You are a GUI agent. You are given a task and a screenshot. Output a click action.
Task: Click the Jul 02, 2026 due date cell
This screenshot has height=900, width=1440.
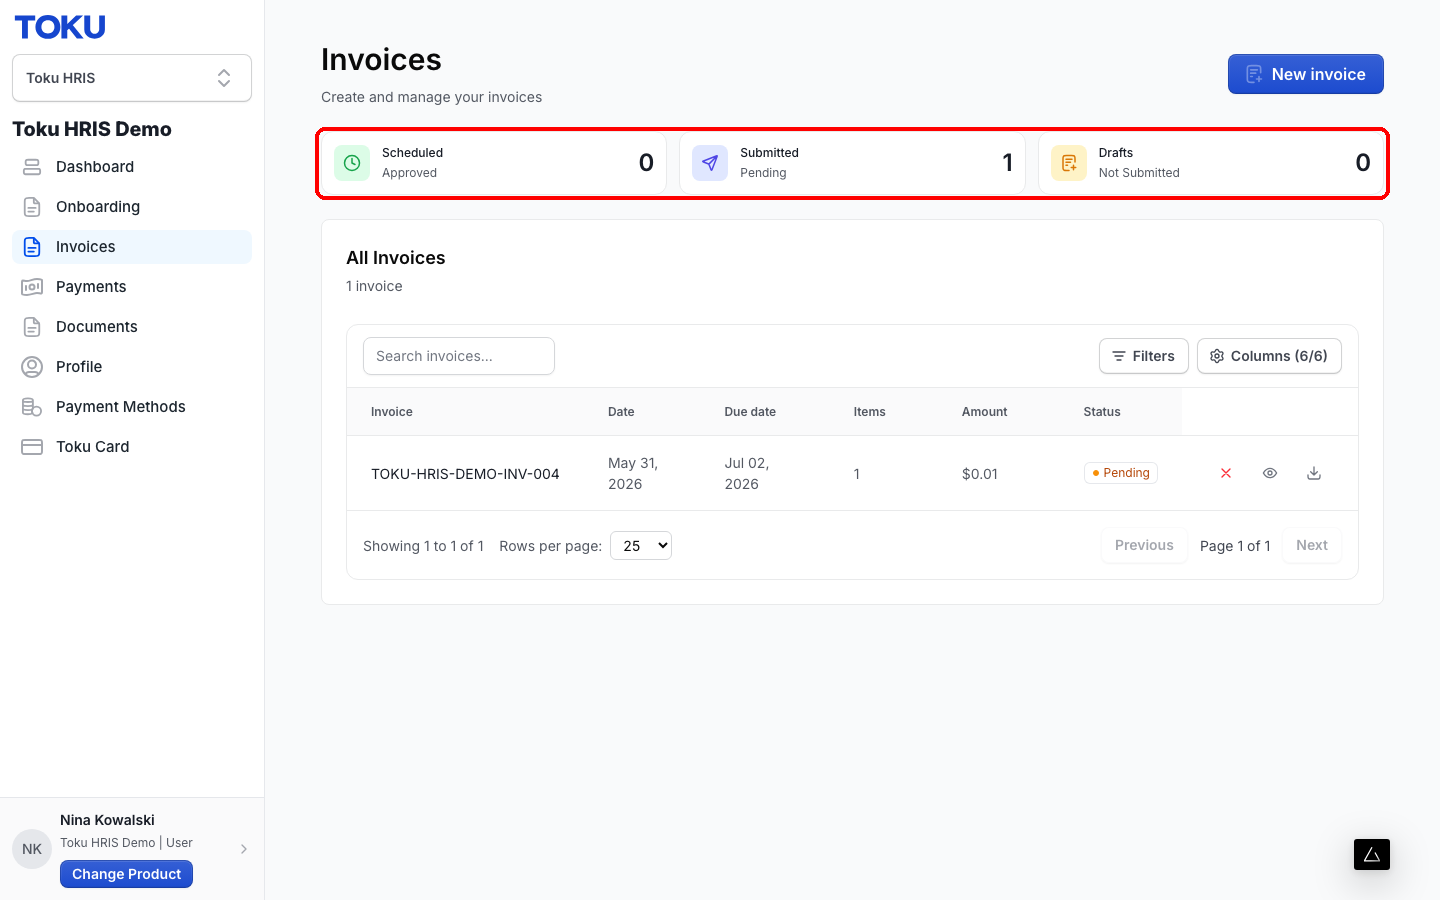coord(747,473)
